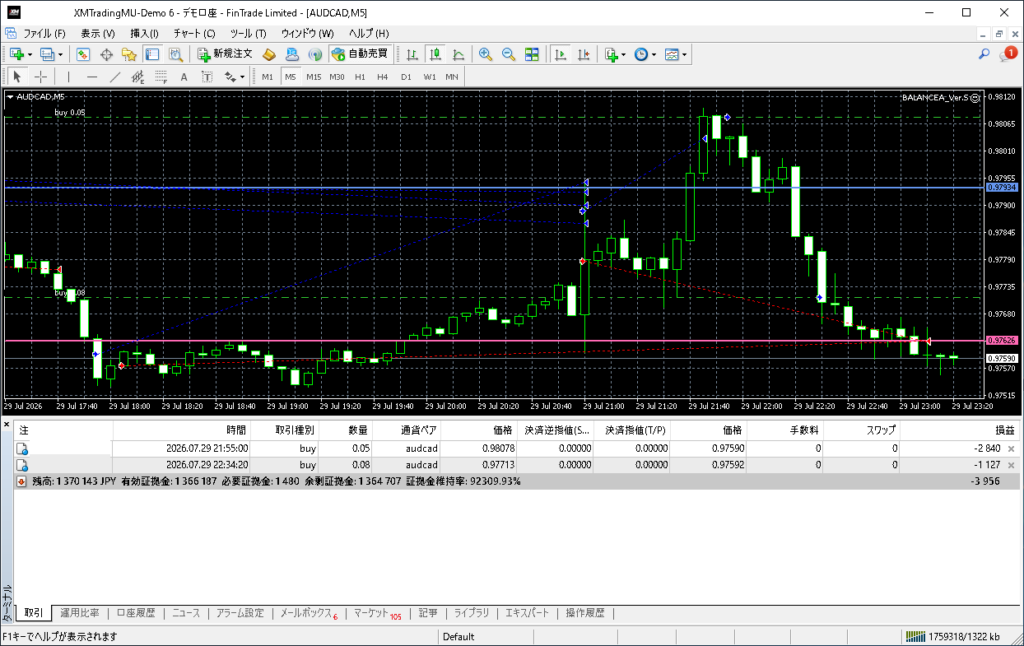Open the 表示 (V) menu
The image size is (1024, 646).
98,33
